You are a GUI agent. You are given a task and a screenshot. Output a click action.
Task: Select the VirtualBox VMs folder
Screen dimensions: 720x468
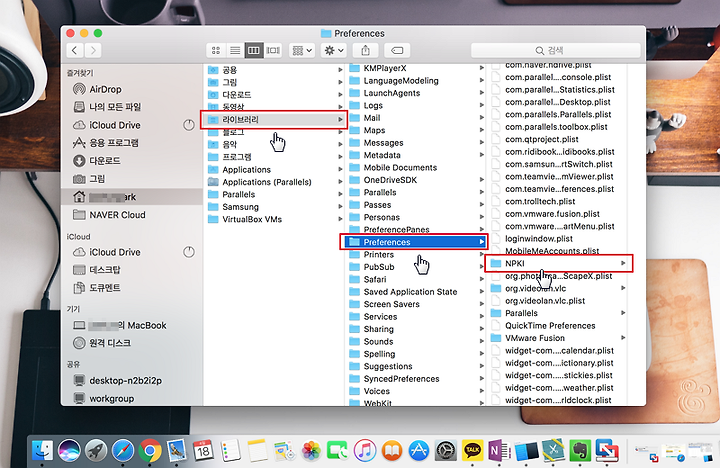(274, 219)
